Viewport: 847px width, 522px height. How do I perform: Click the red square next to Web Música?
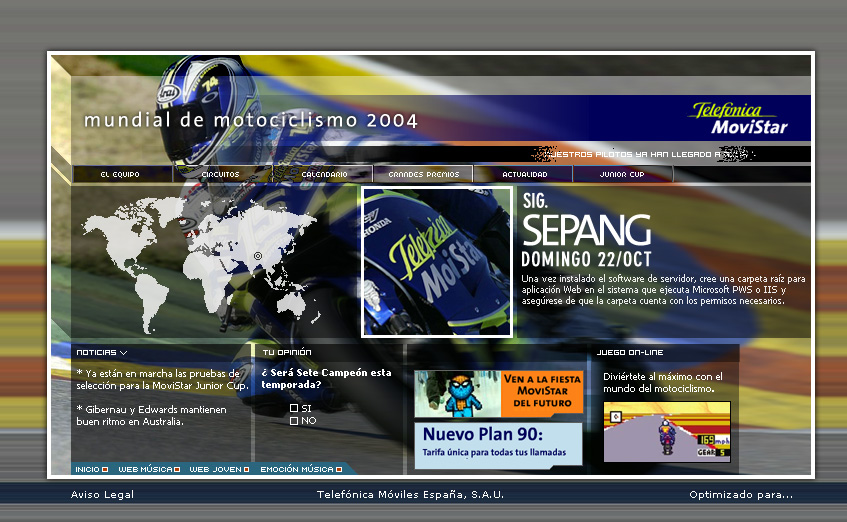point(177,469)
